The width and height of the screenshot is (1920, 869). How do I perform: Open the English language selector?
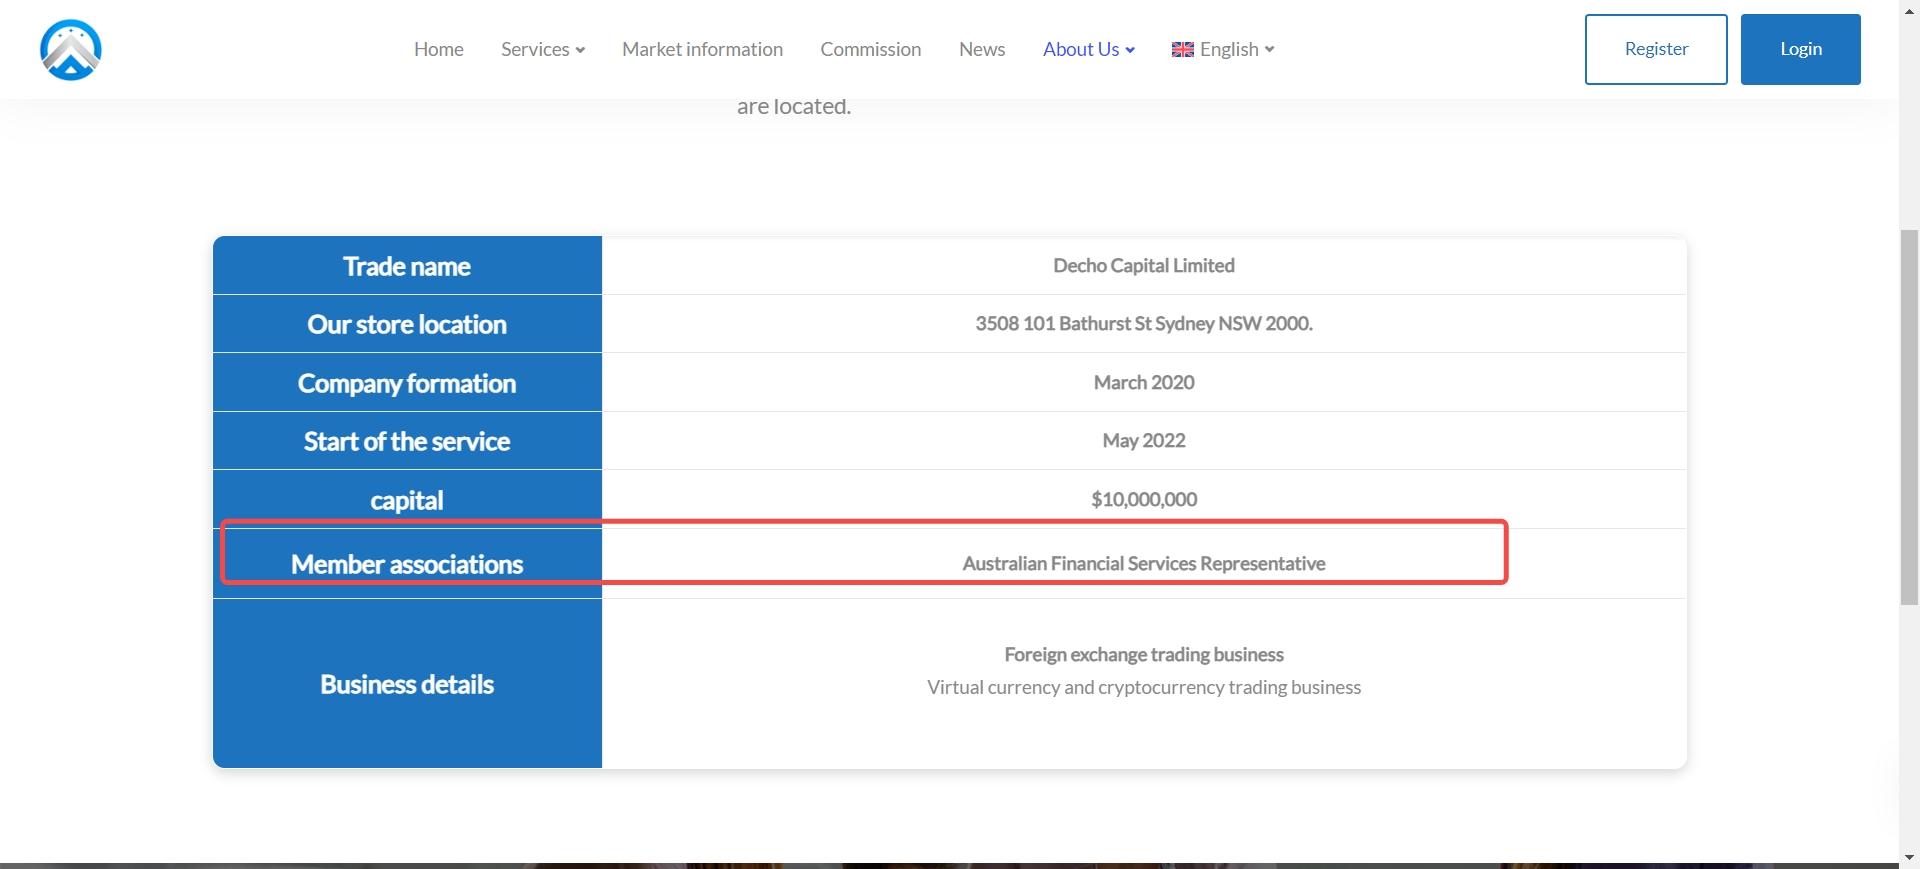coord(1223,49)
